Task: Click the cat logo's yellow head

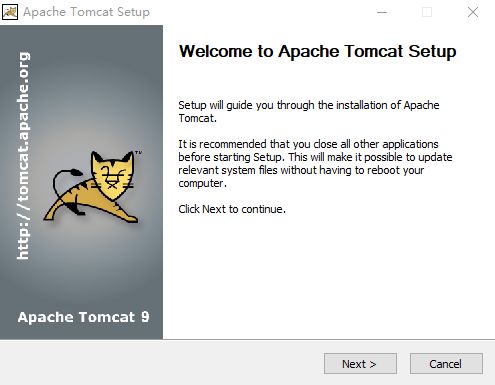Action: pos(113,175)
